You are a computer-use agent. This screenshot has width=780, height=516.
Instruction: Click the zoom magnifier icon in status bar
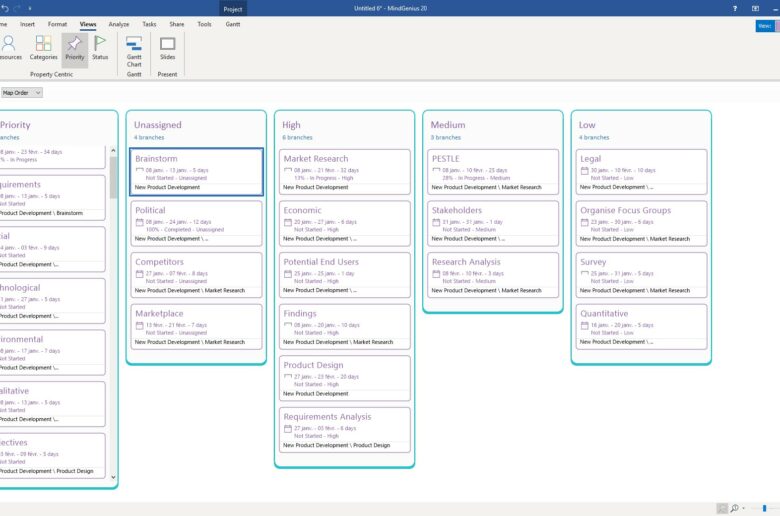tap(734, 508)
